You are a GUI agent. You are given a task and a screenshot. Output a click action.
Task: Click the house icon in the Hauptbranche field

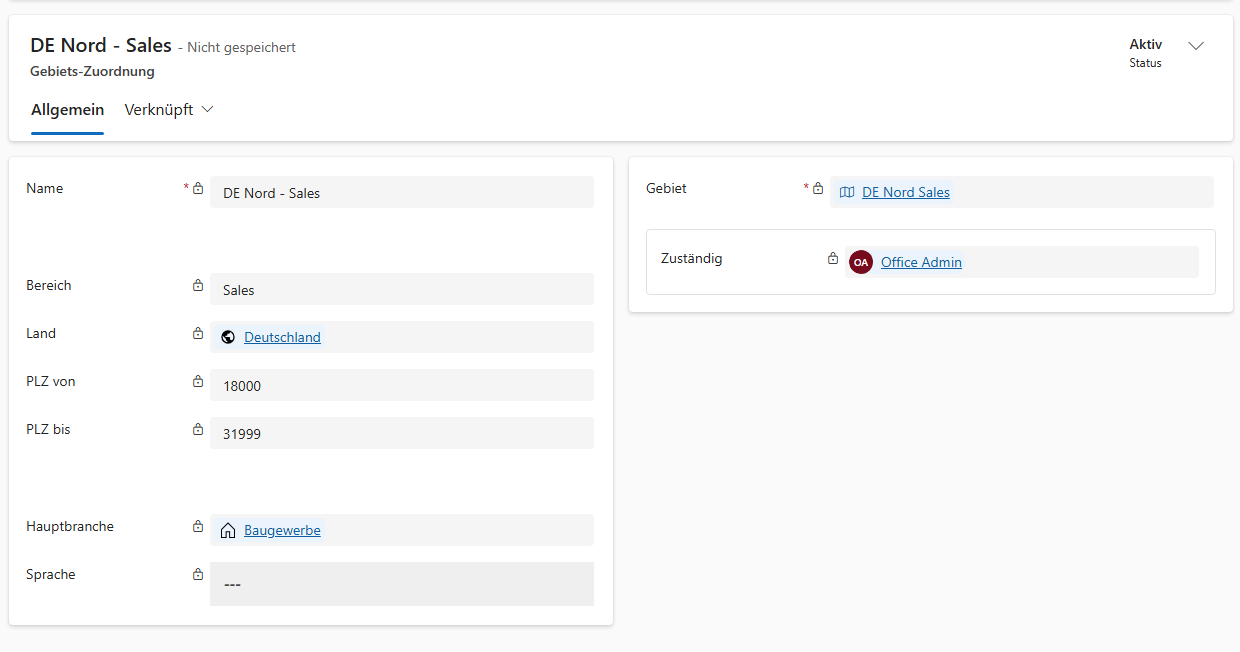pos(228,531)
